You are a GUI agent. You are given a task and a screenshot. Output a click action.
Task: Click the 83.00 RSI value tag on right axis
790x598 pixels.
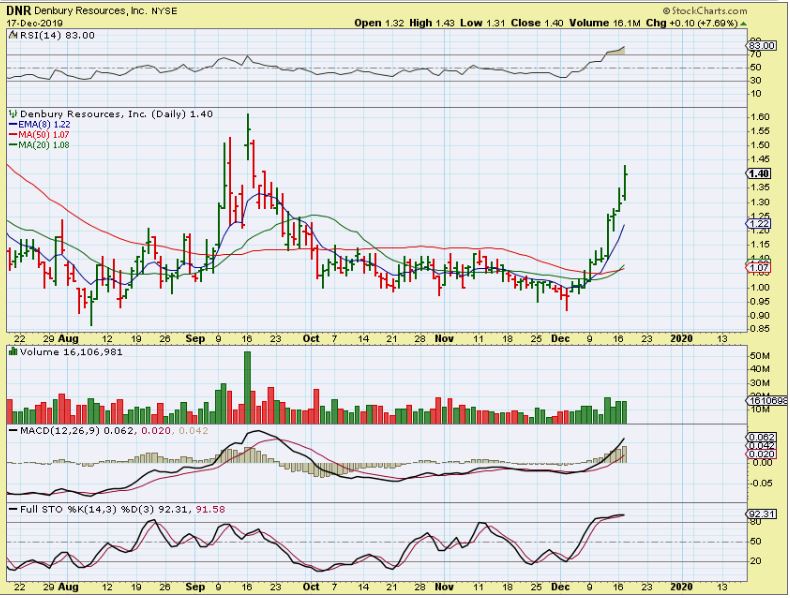pos(761,45)
